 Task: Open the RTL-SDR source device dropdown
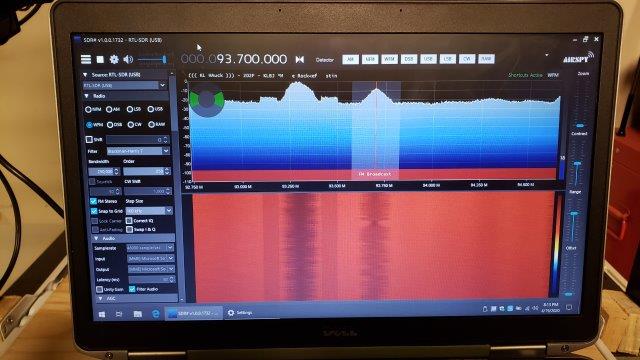125,85
